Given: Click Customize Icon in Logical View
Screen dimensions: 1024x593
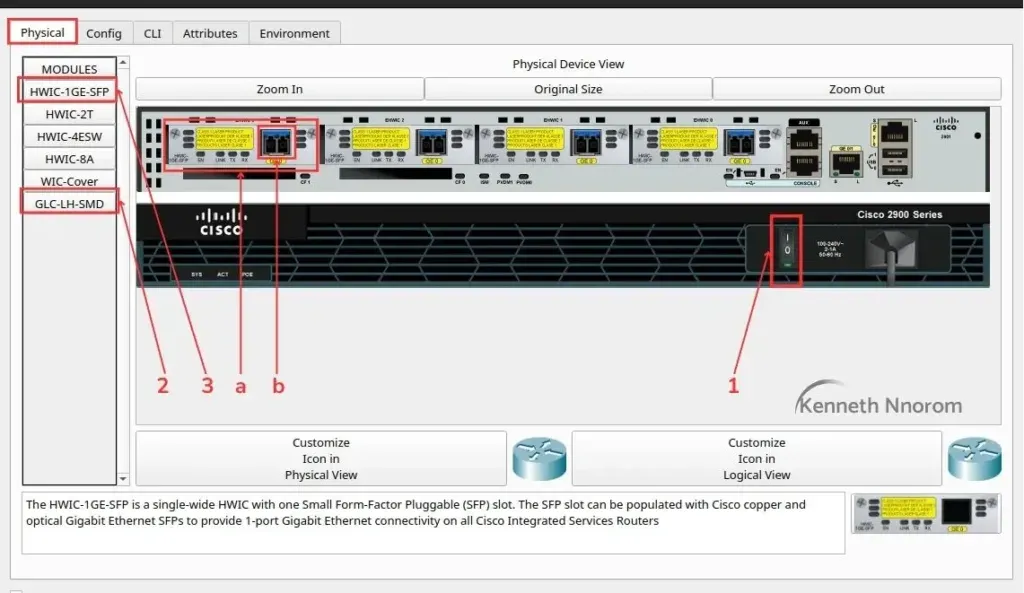Looking at the screenshot, I should 756,458.
